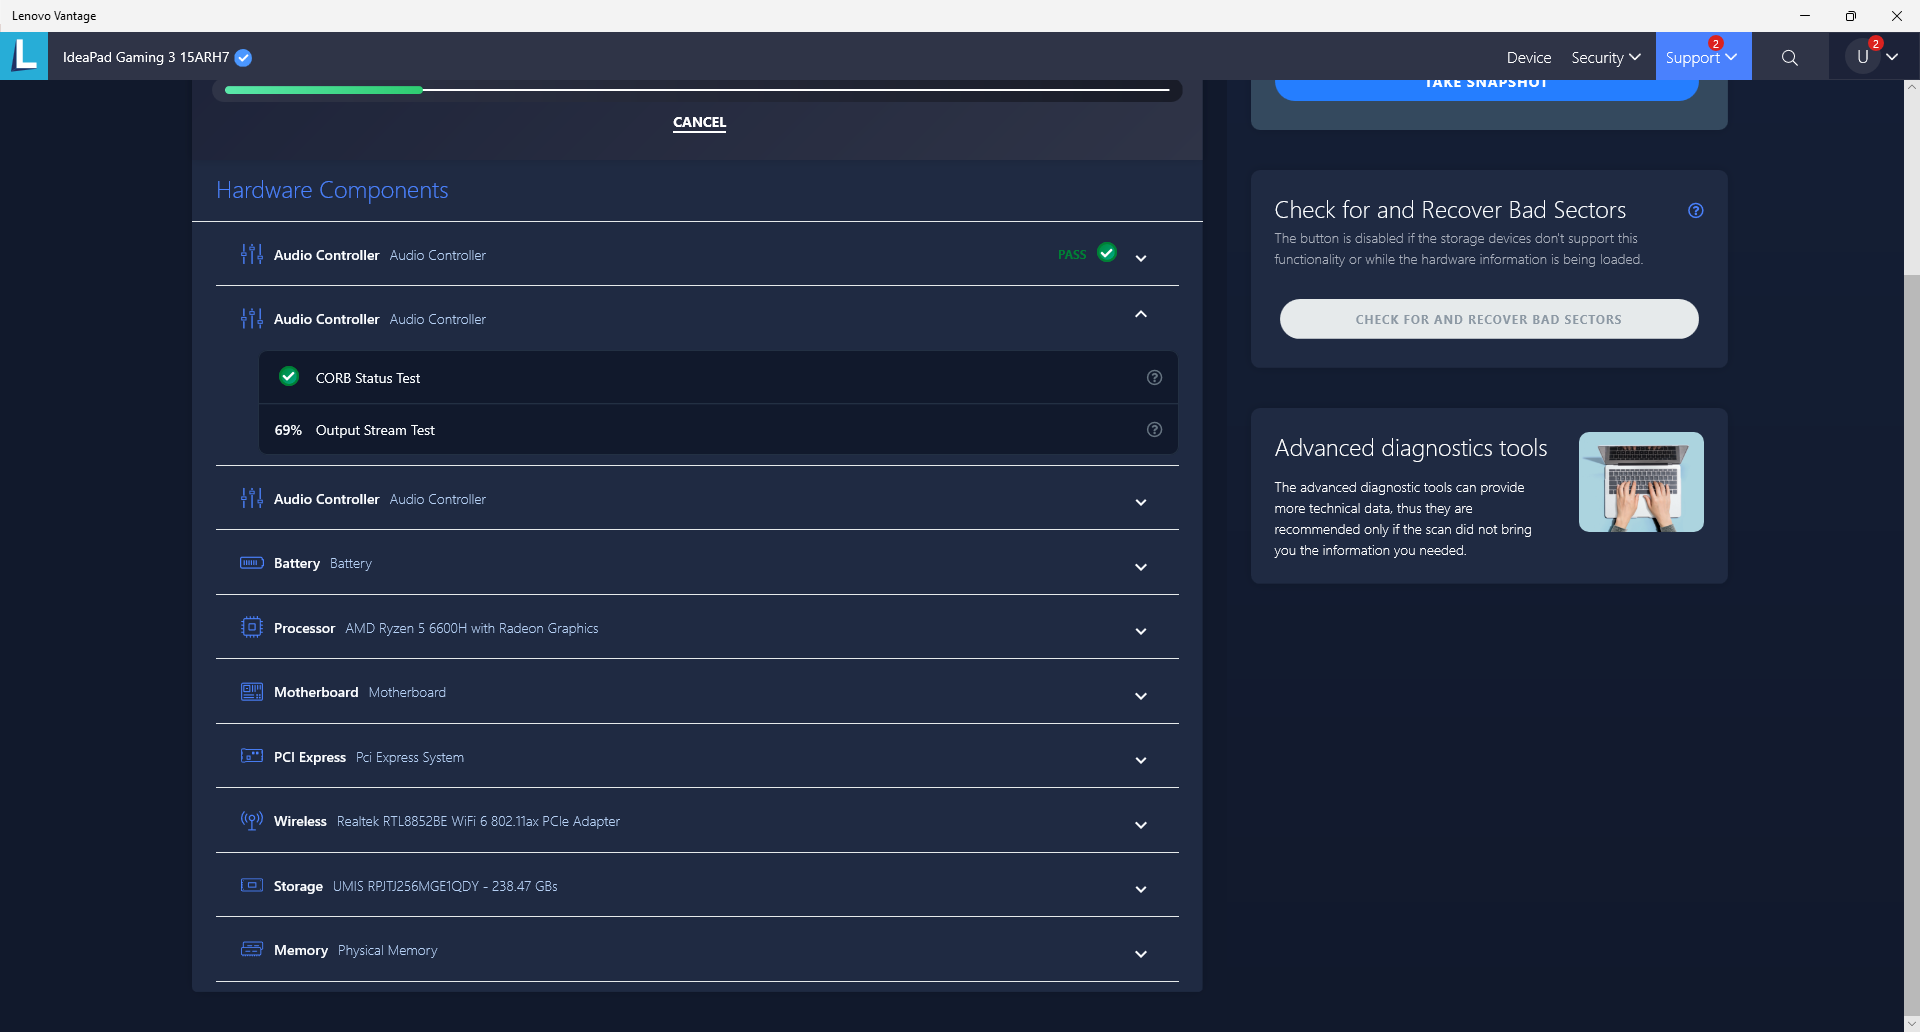Click the Advanced diagnostics laptop thumbnail
The image size is (1920, 1032).
[1640, 482]
